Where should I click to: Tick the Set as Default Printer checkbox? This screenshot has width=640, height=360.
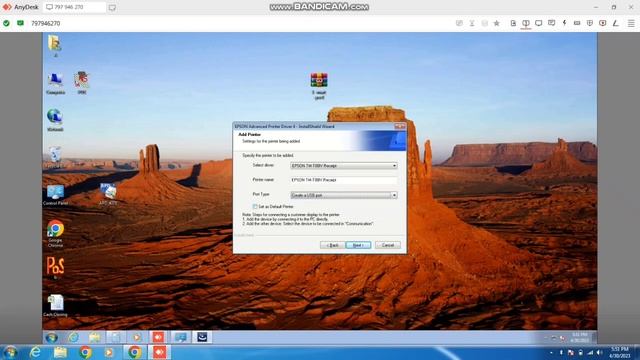pos(255,207)
